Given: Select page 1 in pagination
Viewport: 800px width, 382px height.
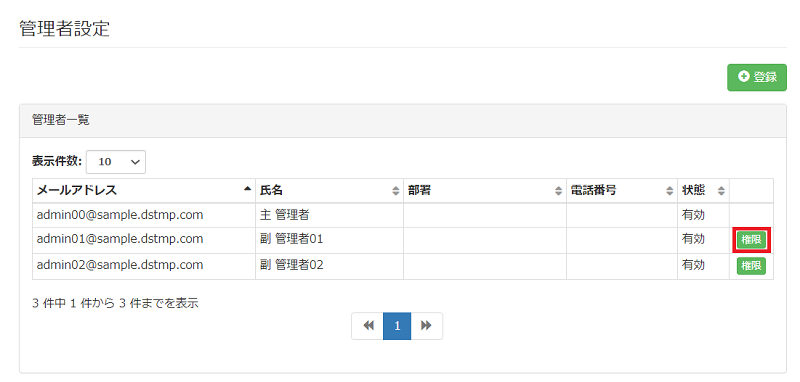Looking at the screenshot, I should [397, 326].
